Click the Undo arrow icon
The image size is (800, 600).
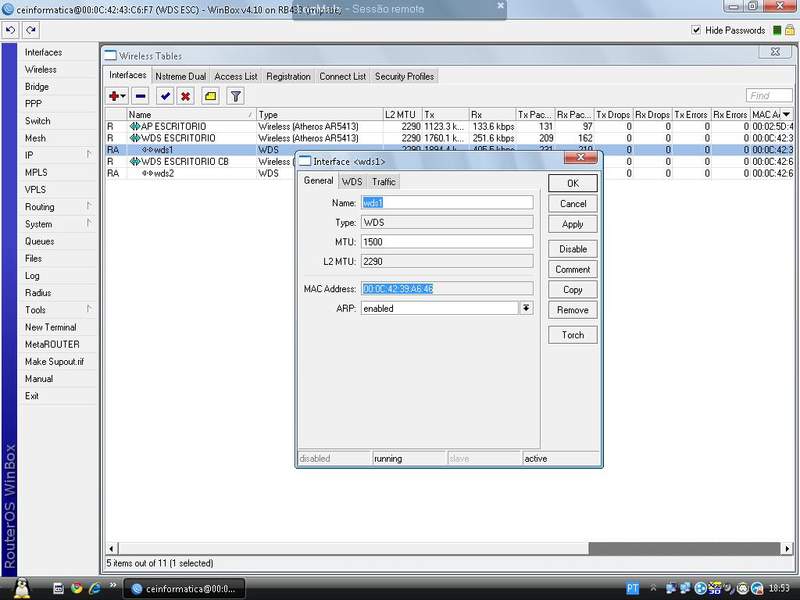tap(11, 31)
